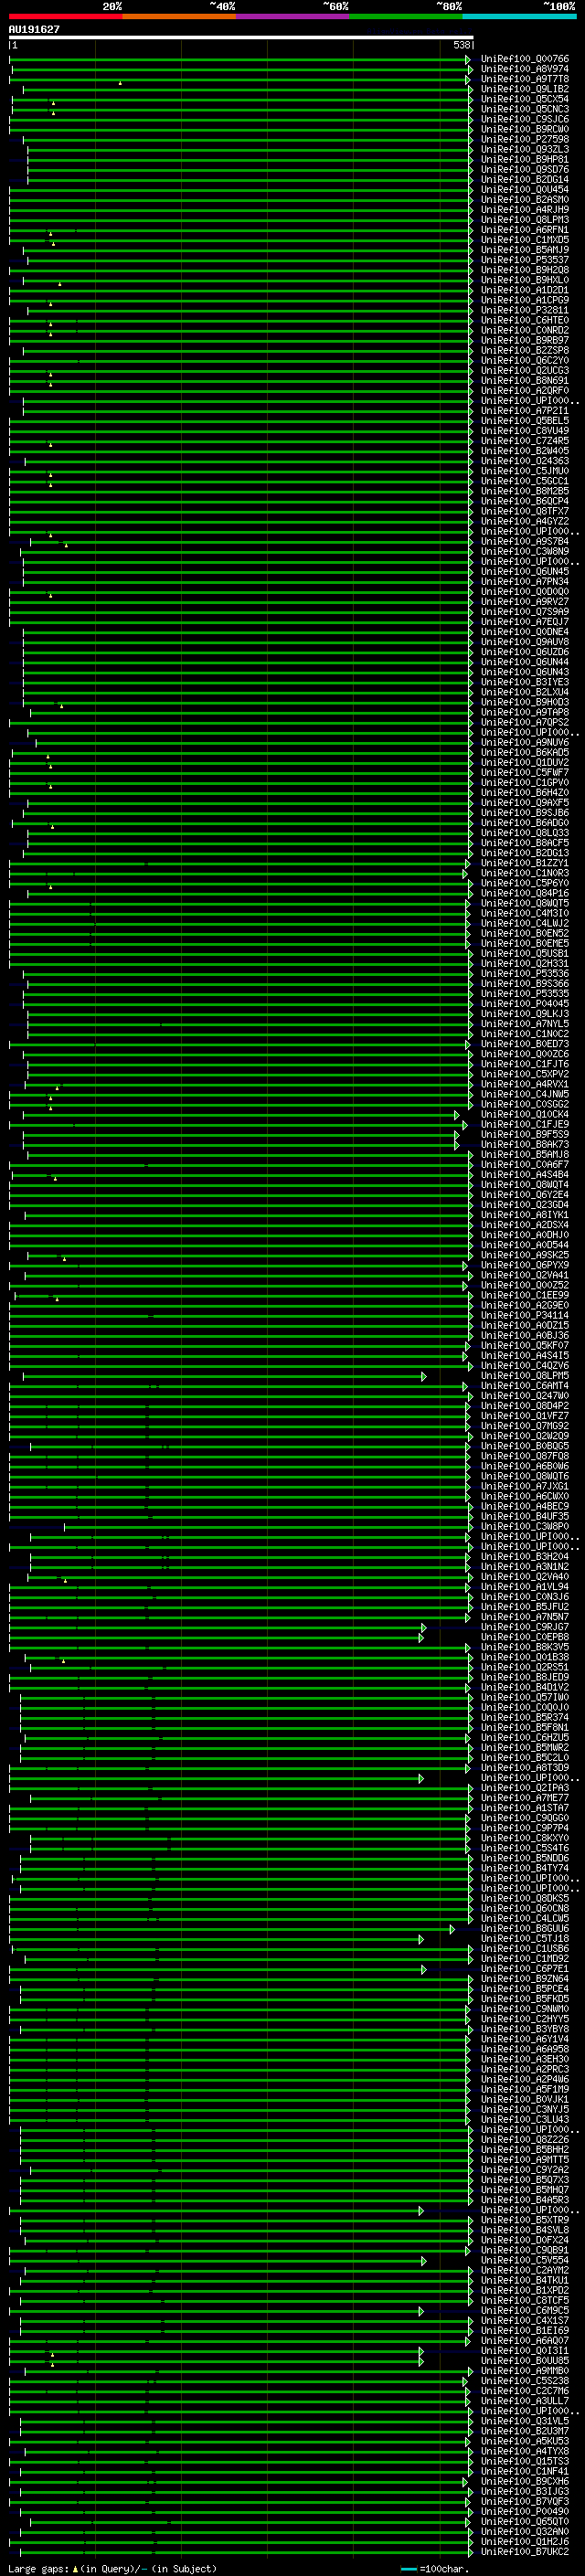Click the cyan ~100% legend color bar
Viewport: 585px width, 2576px height.
[x=519, y=16]
